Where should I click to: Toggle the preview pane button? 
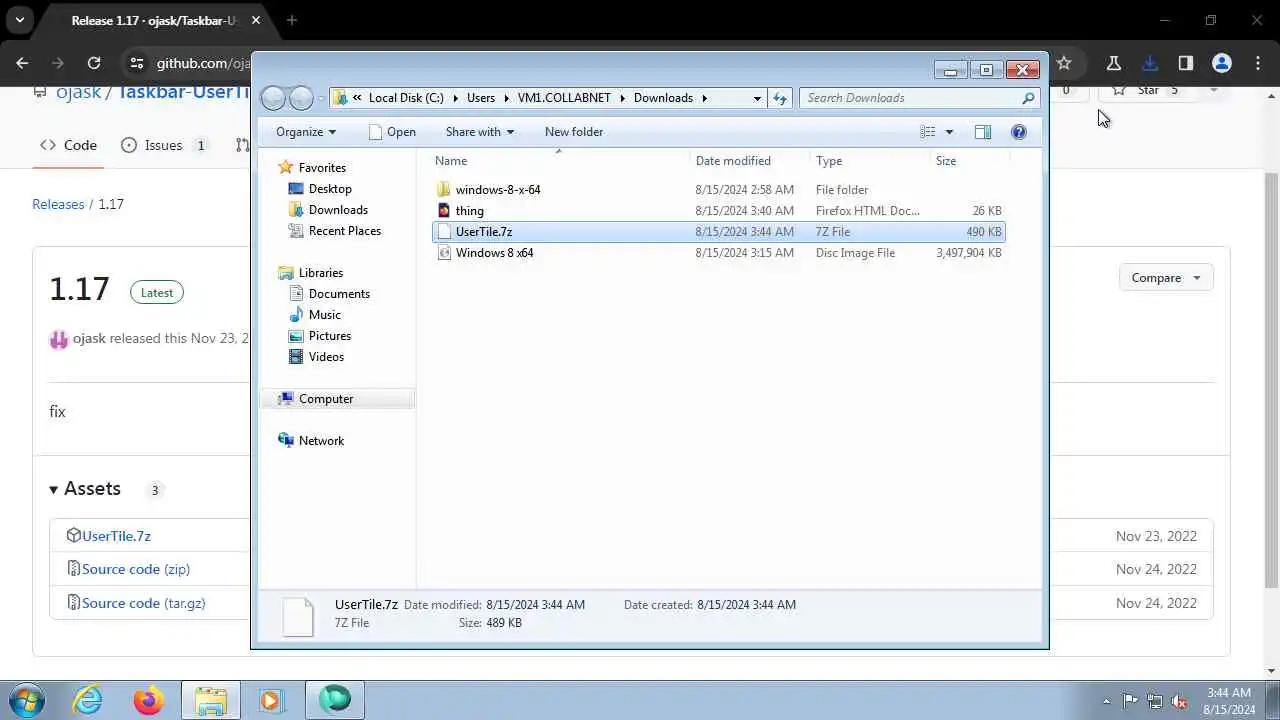point(983,132)
